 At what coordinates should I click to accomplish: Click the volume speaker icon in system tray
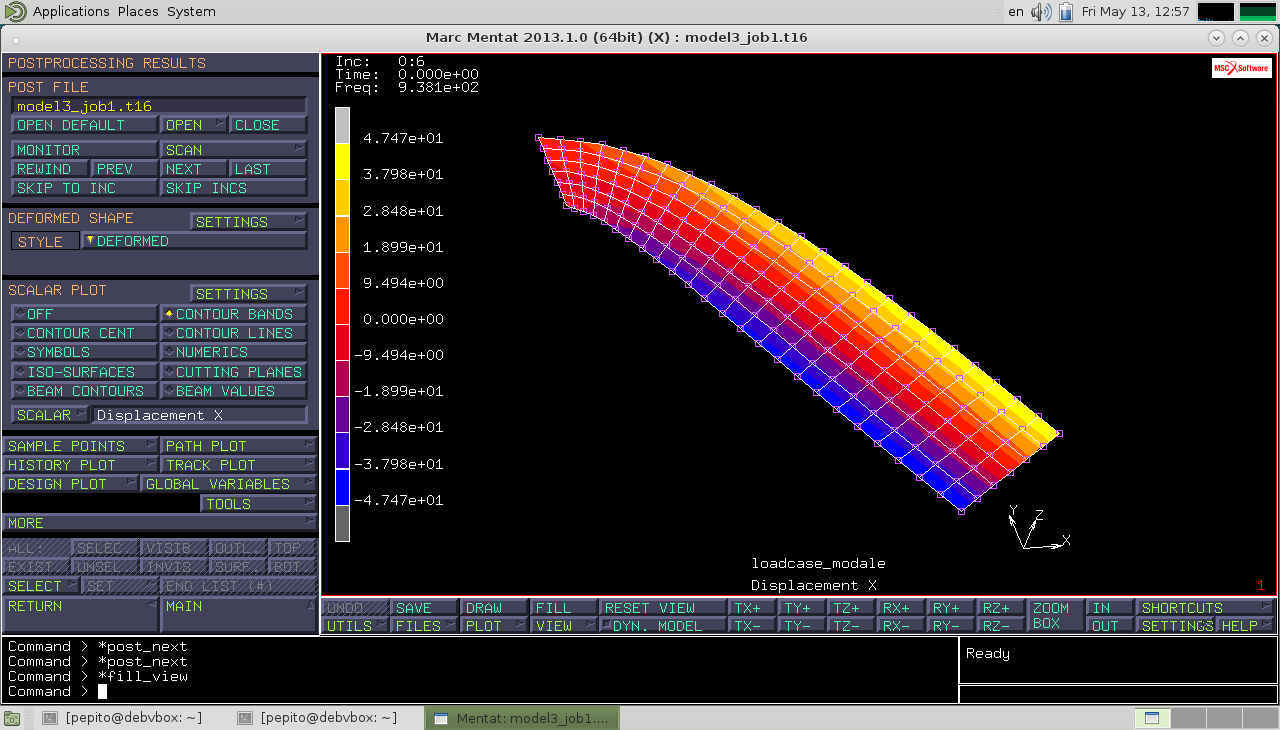[1041, 12]
